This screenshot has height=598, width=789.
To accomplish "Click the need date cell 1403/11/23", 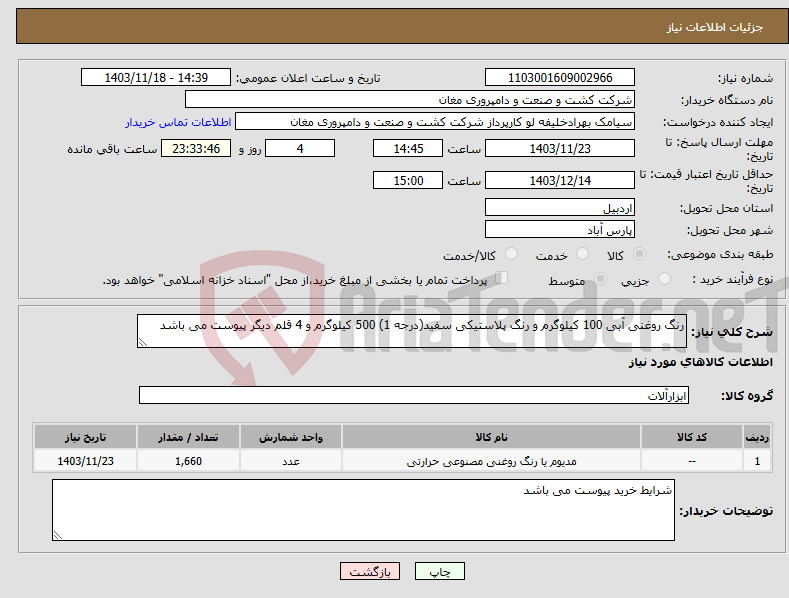I will [x=86, y=461].
